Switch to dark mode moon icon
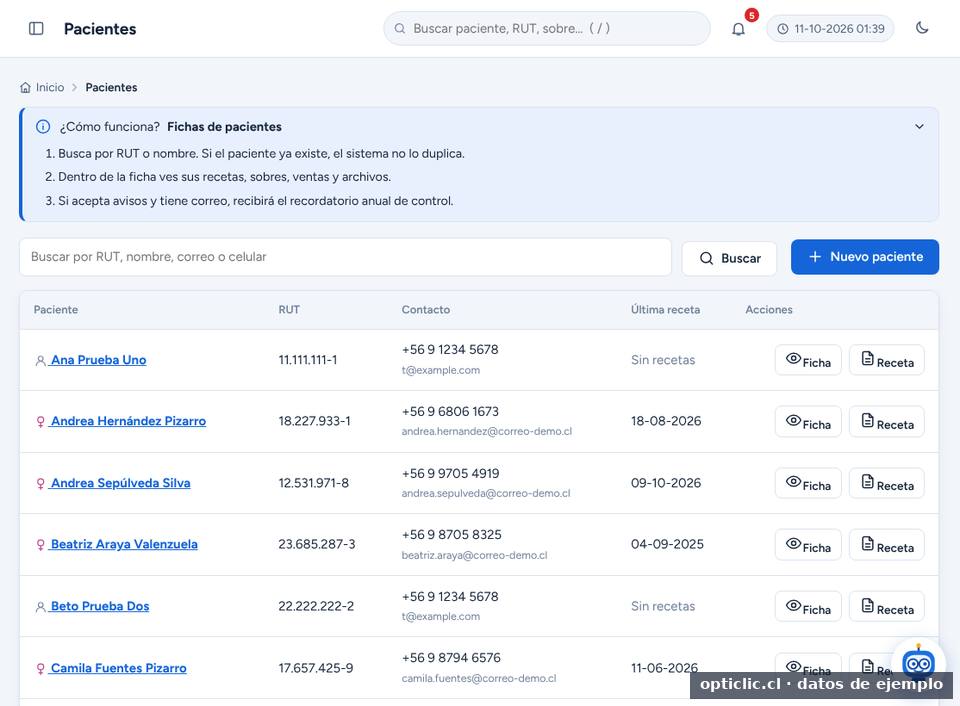This screenshot has width=960, height=706. [x=922, y=28]
